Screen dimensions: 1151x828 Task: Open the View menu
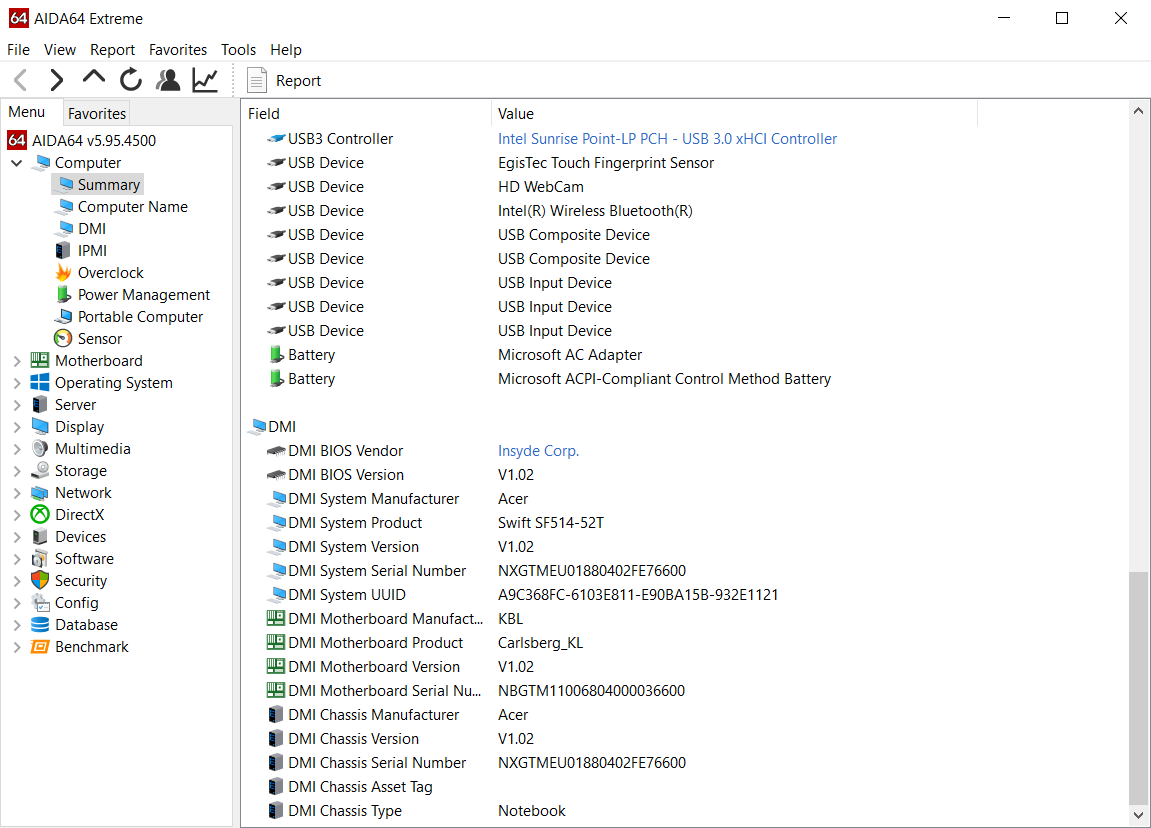(x=59, y=49)
